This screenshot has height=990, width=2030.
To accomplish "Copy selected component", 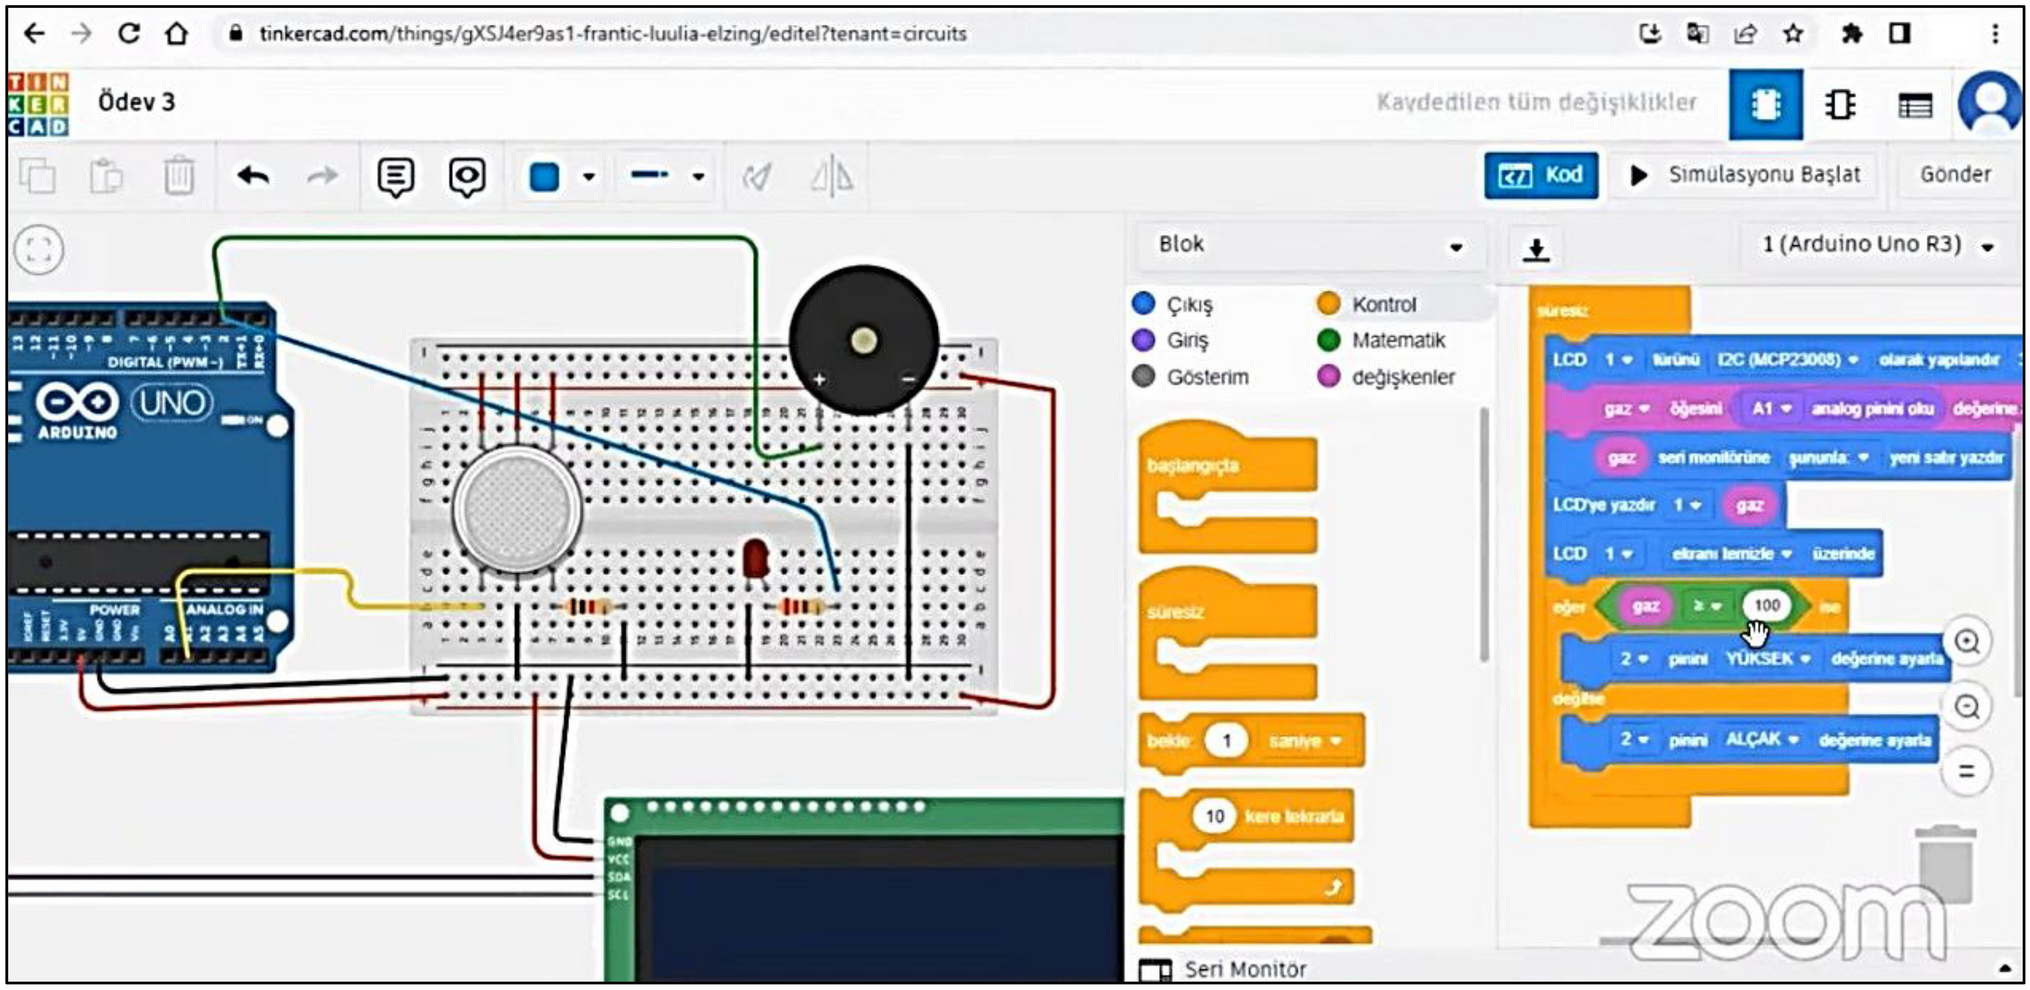I will 38,177.
